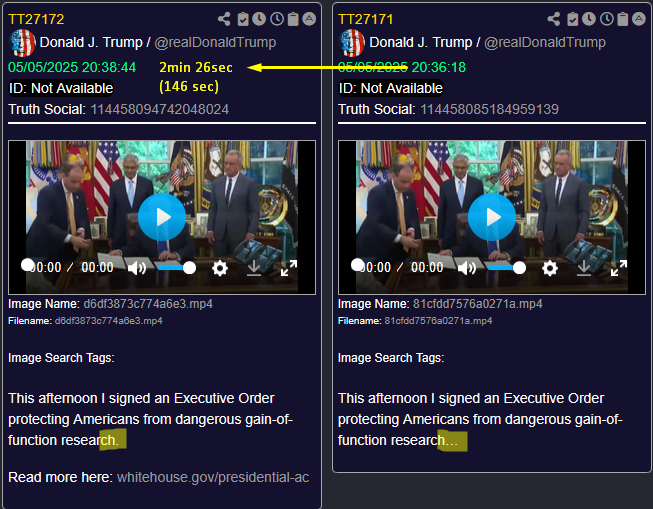Mute the 81cfdd7576a0271a.mp4 video
This screenshot has height=509, width=653.
[x=466, y=268]
